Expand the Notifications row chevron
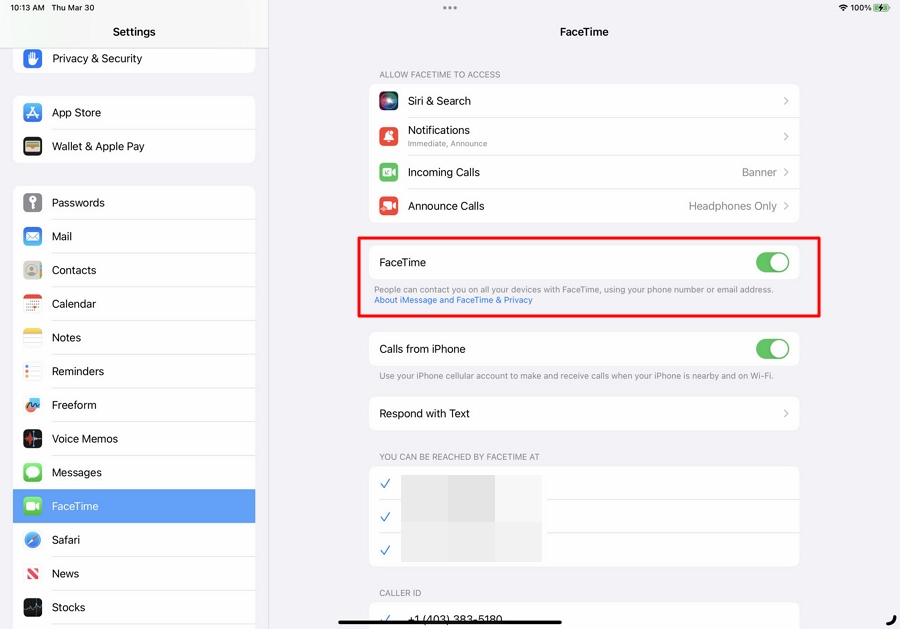900x629 pixels. pos(786,137)
